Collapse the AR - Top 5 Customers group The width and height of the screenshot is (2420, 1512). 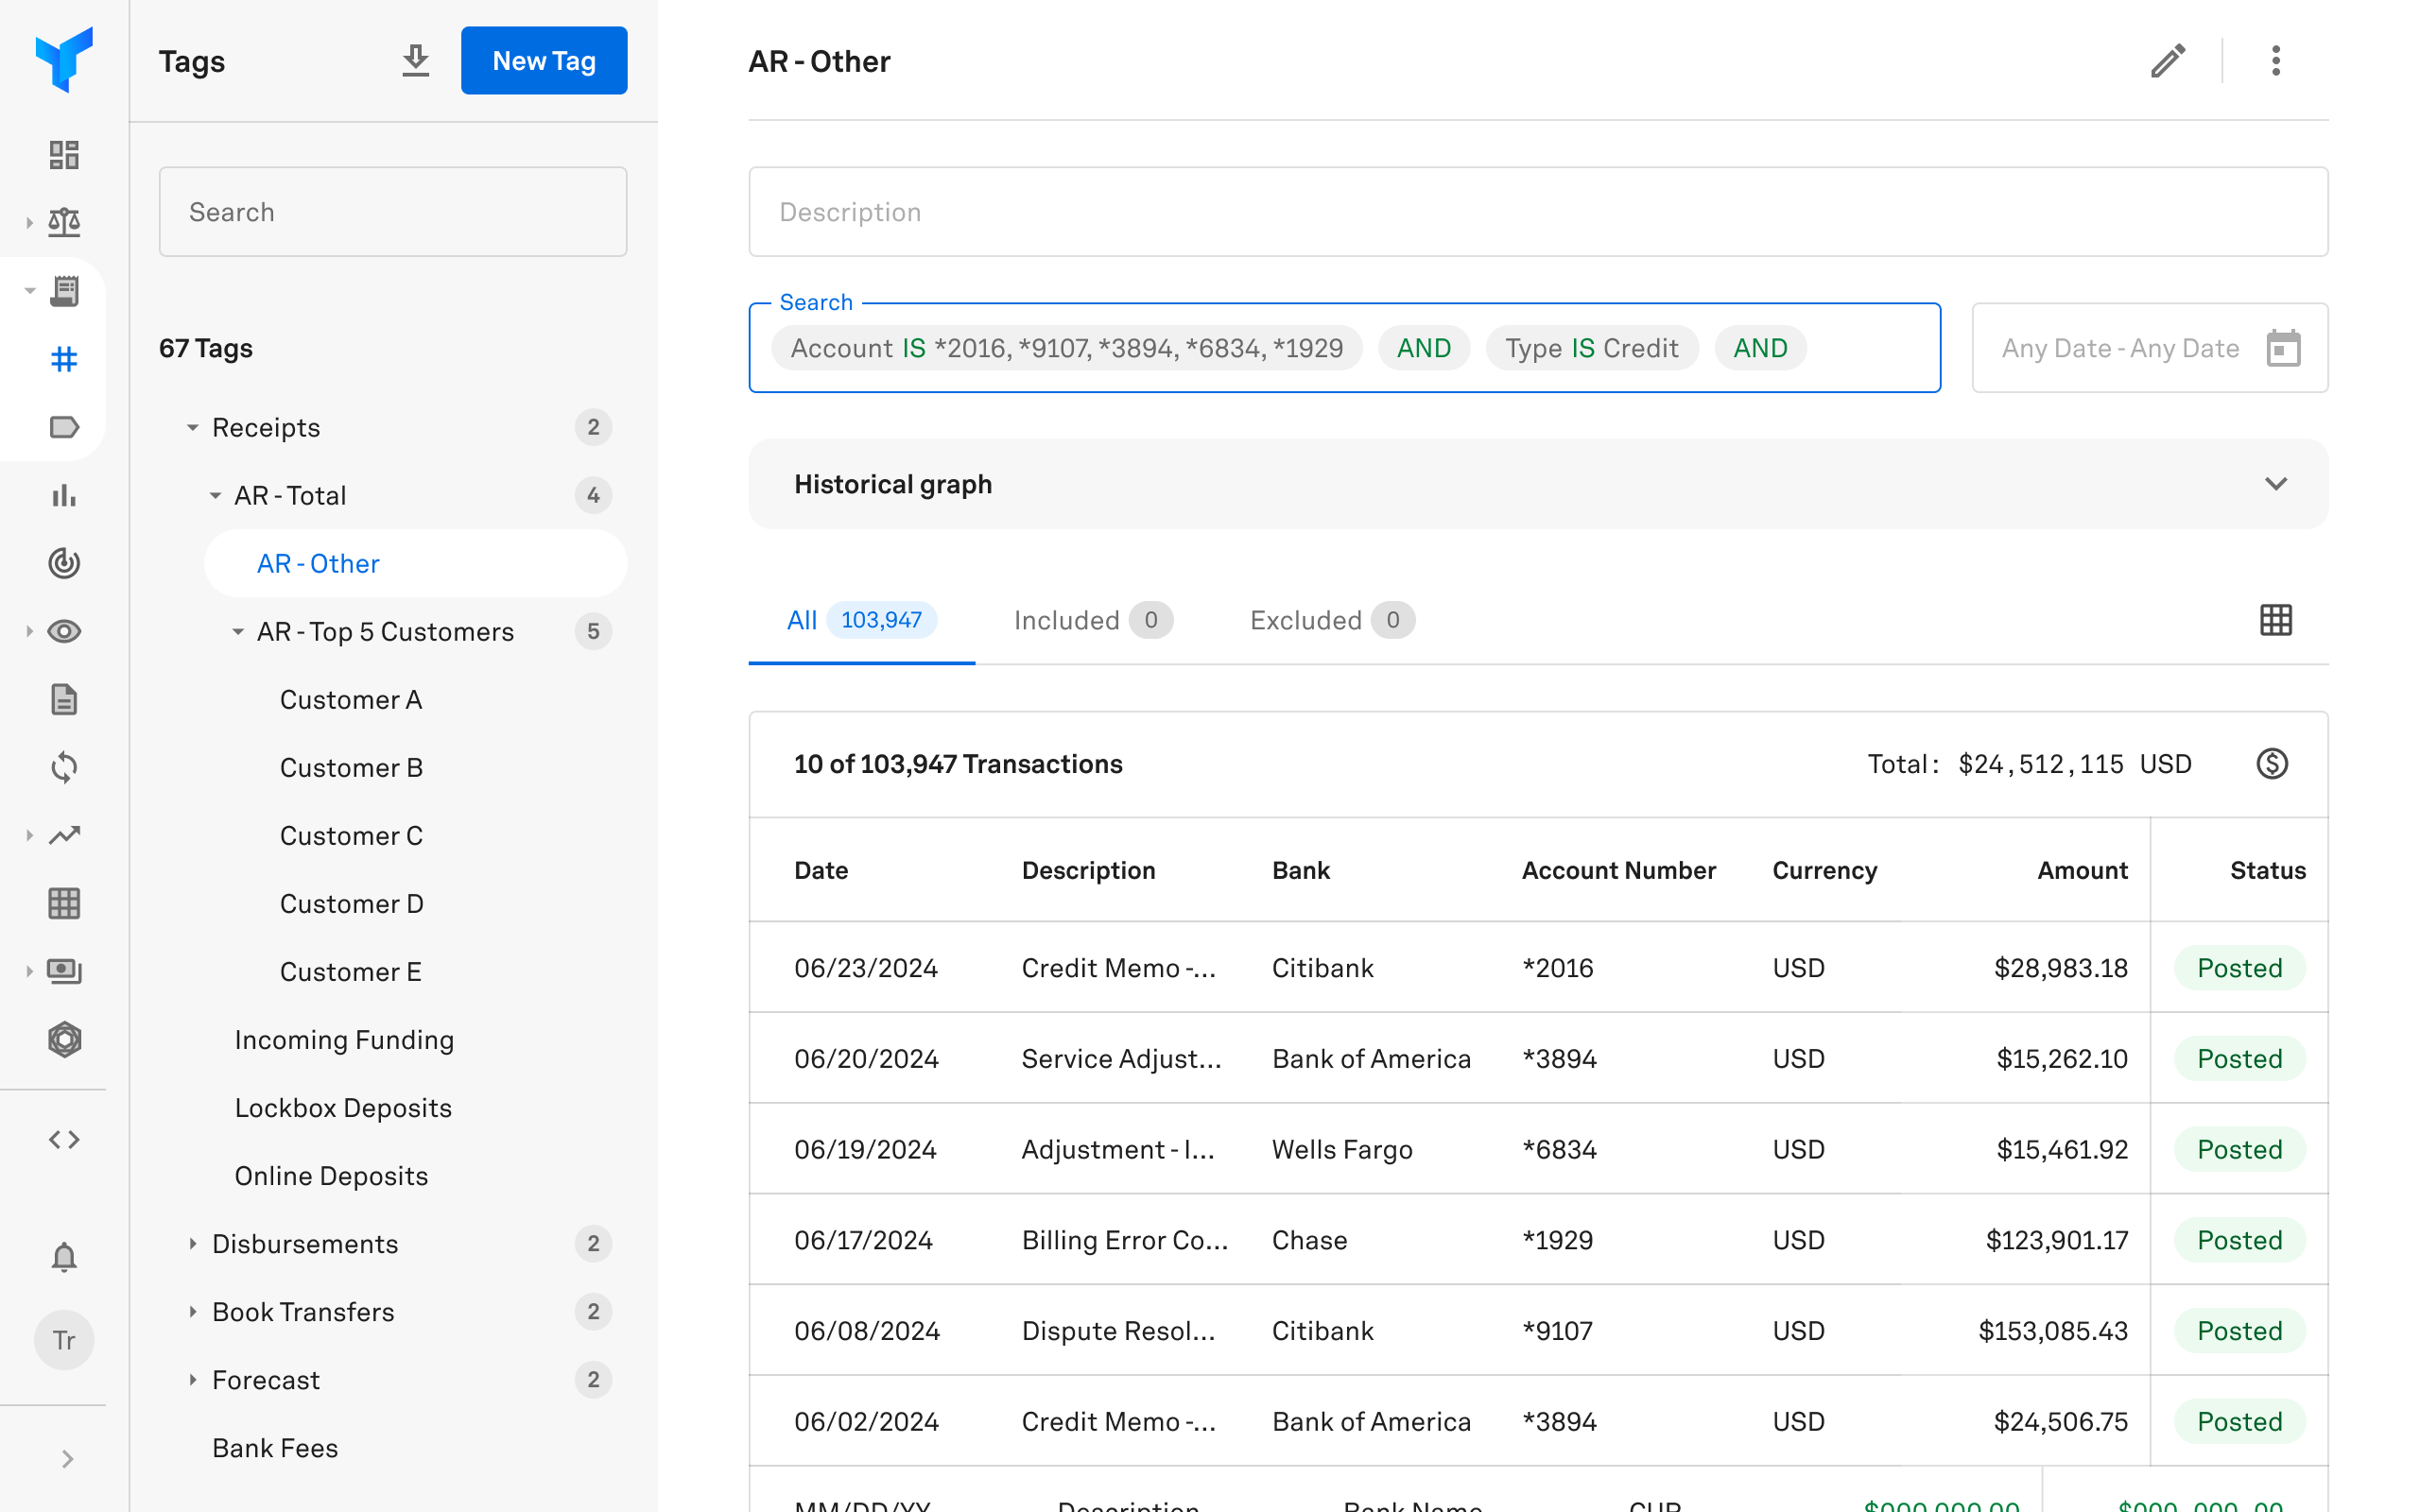238,631
